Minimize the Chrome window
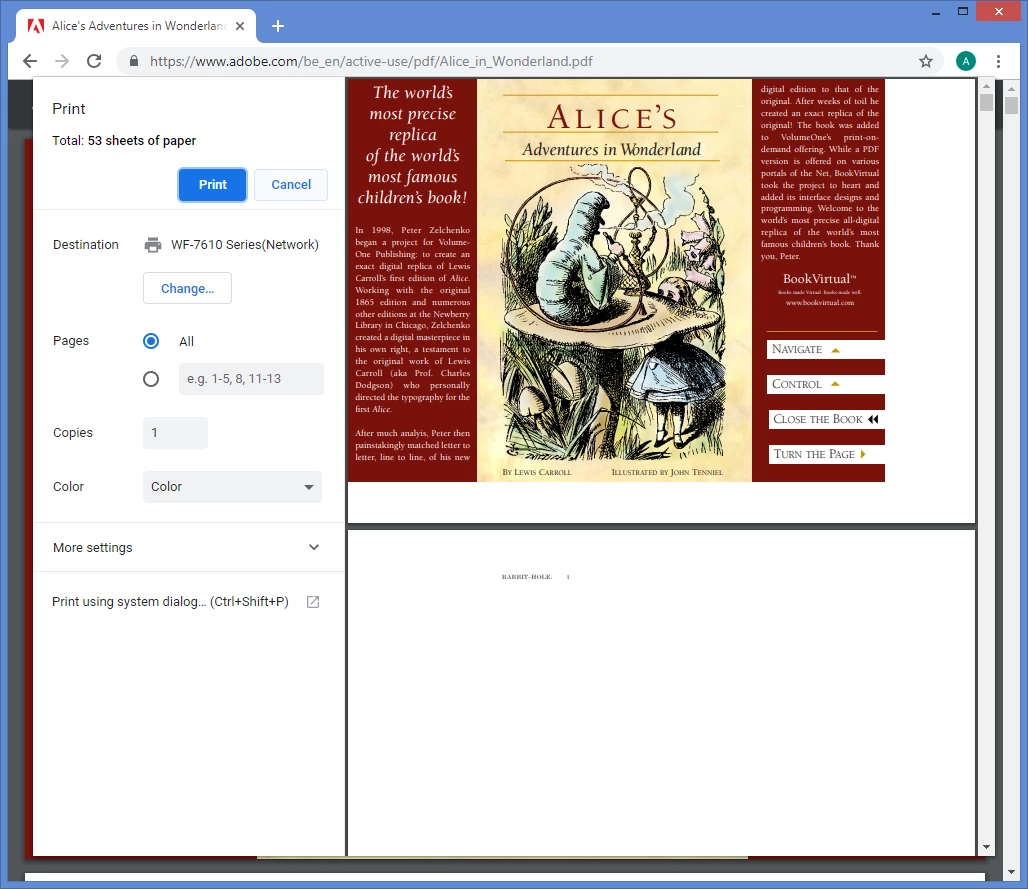 pos(936,12)
